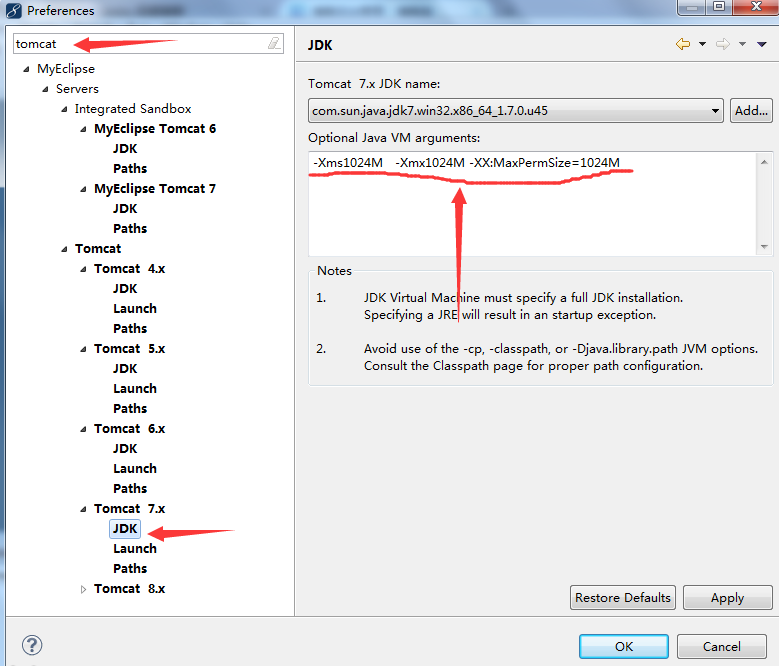
Task: Collapse the Tomcat parent node
Action: (x=64, y=249)
